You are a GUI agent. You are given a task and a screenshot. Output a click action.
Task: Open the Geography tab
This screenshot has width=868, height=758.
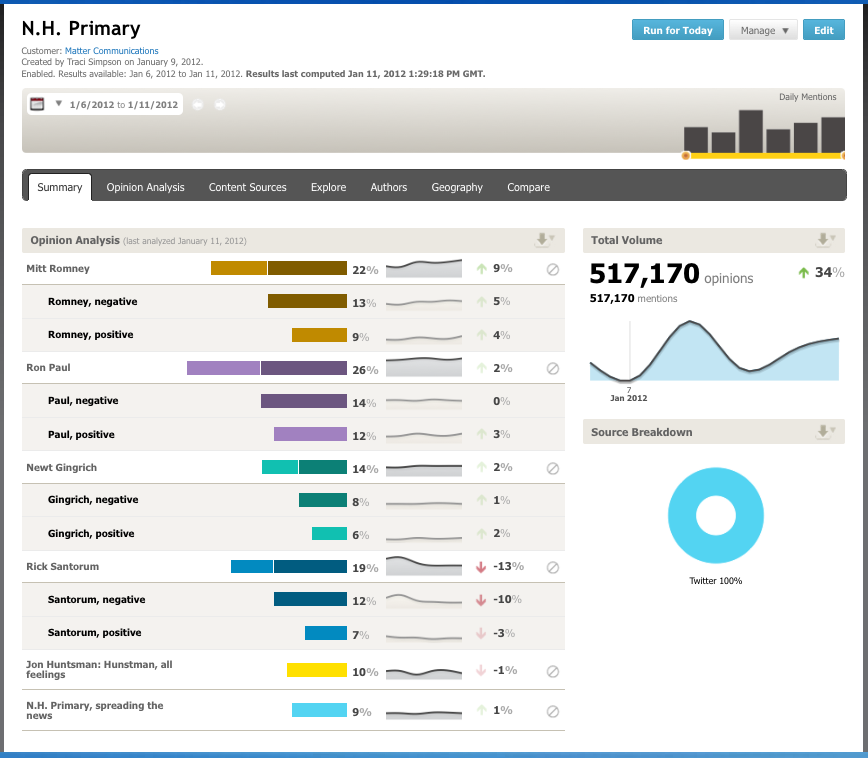click(x=457, y=187)
